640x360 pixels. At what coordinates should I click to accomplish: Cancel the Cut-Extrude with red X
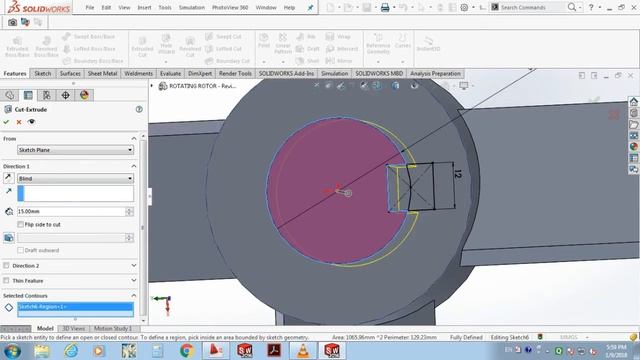(x=19, y=122)
